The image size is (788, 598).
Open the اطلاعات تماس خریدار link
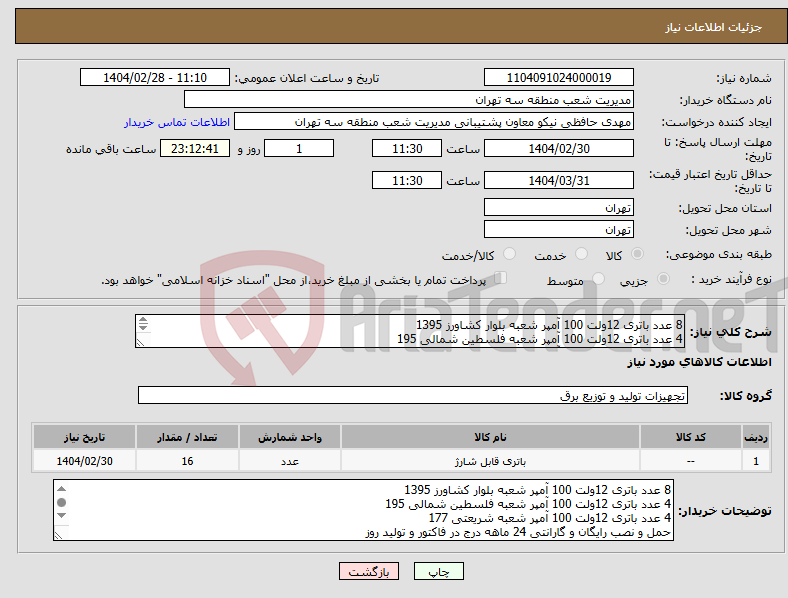(x=177, y=122)
